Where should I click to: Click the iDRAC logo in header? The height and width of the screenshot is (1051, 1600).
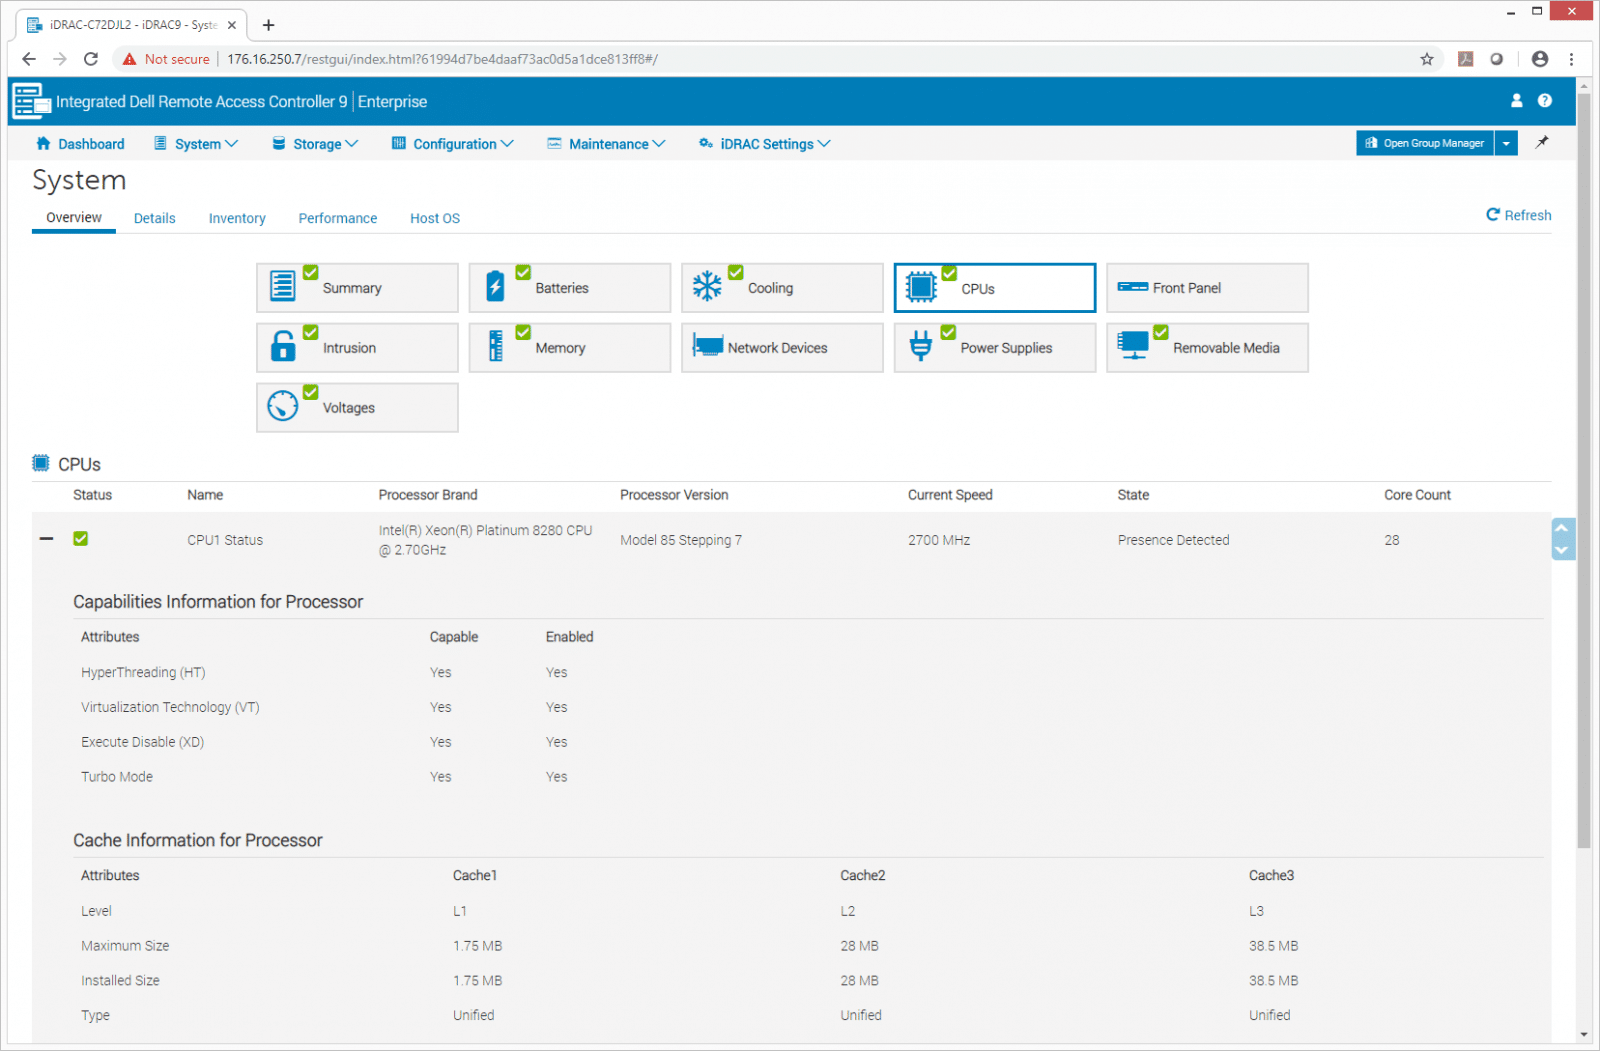(31, 101)
